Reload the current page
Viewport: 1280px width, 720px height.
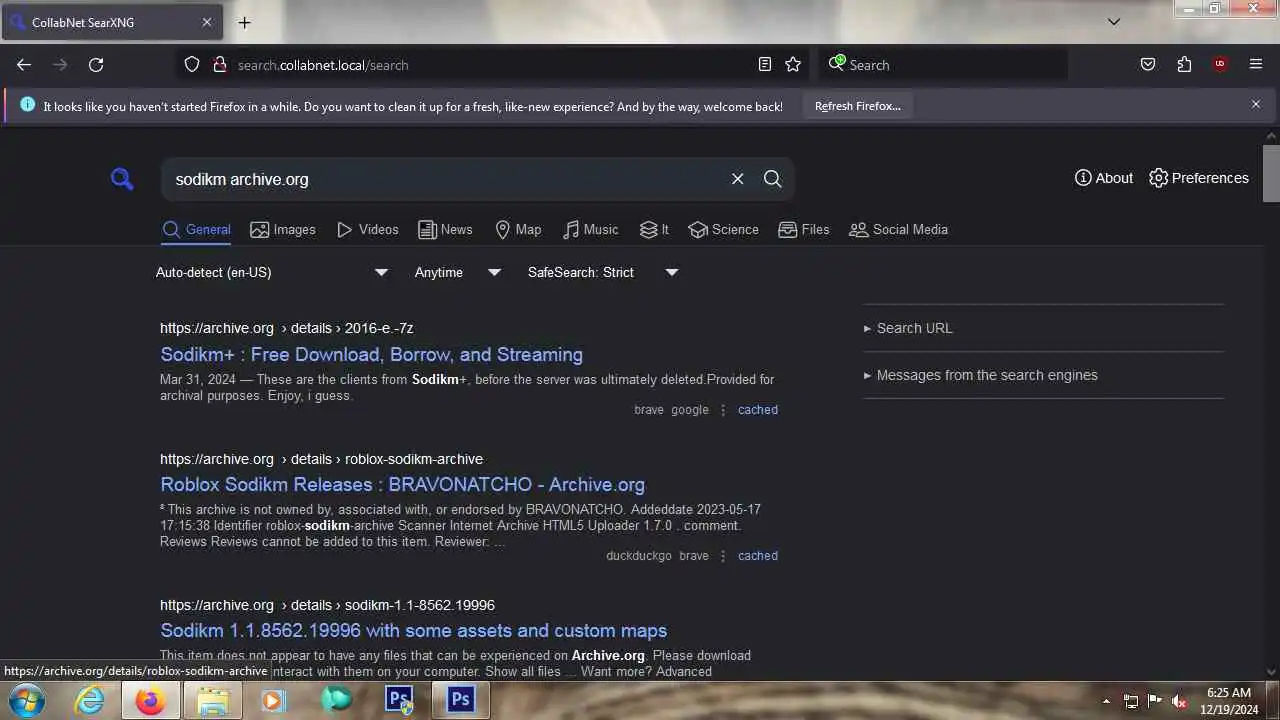click(96, 65)
